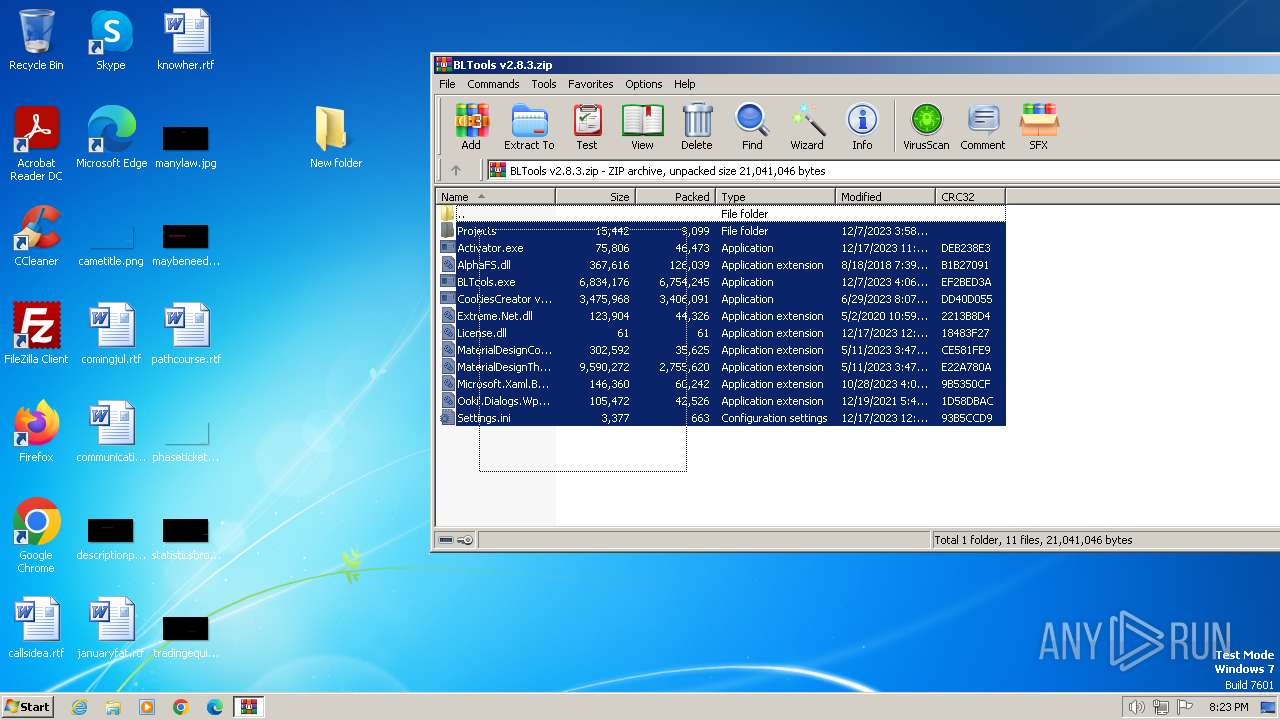Open Firefox desktop shortcut
Viewport: 1280px width, 720px height.
[x=36, y=432]
